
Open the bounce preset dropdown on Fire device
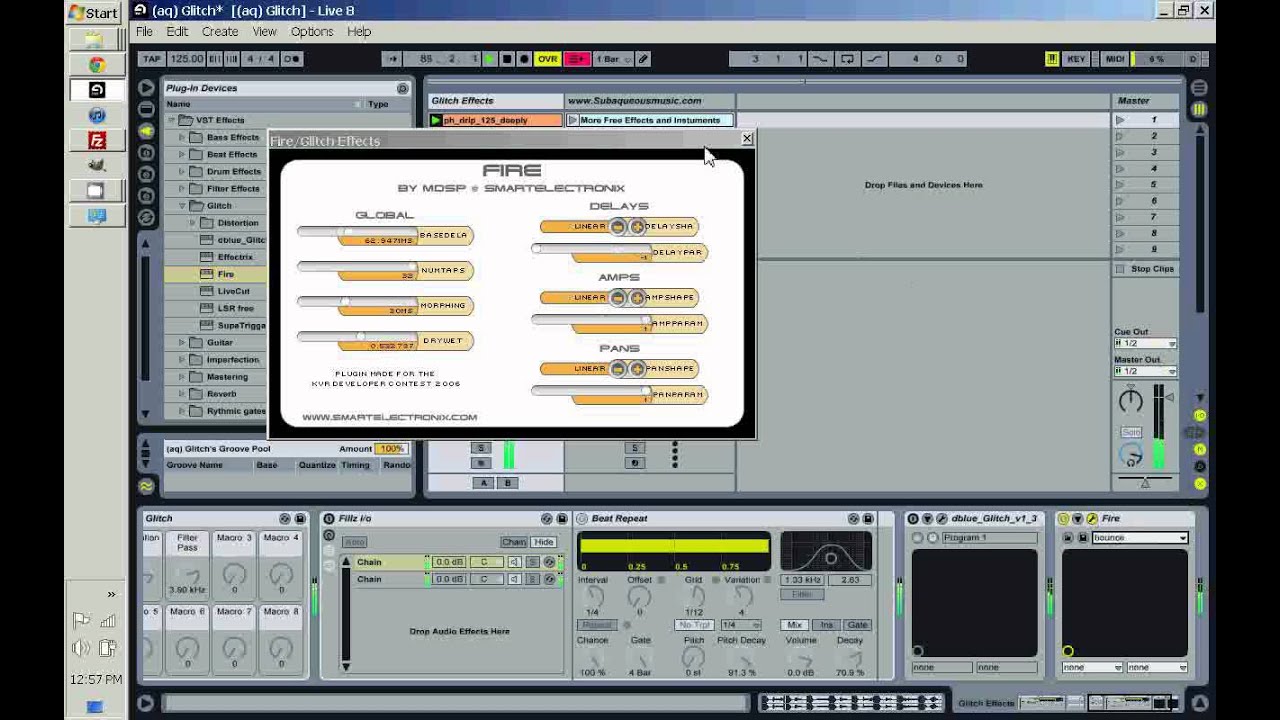pos(1141,538)
